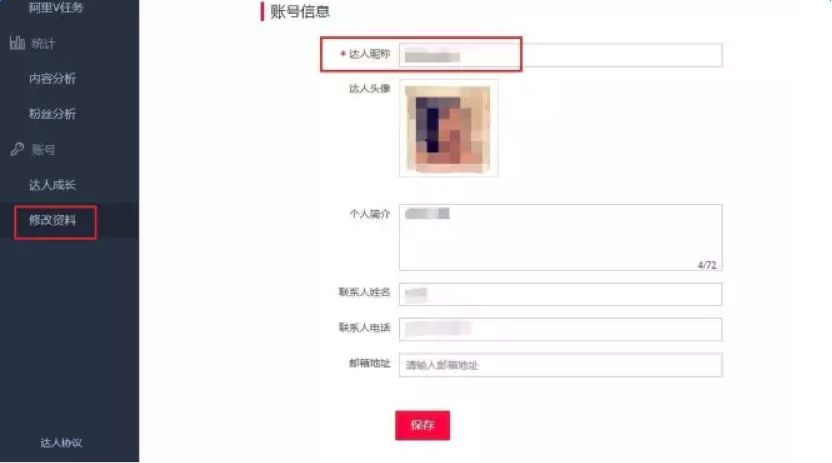This screenshot has width=832, height=463.
Task: Open 达人成长 menu entry
Action: [53, 185]
